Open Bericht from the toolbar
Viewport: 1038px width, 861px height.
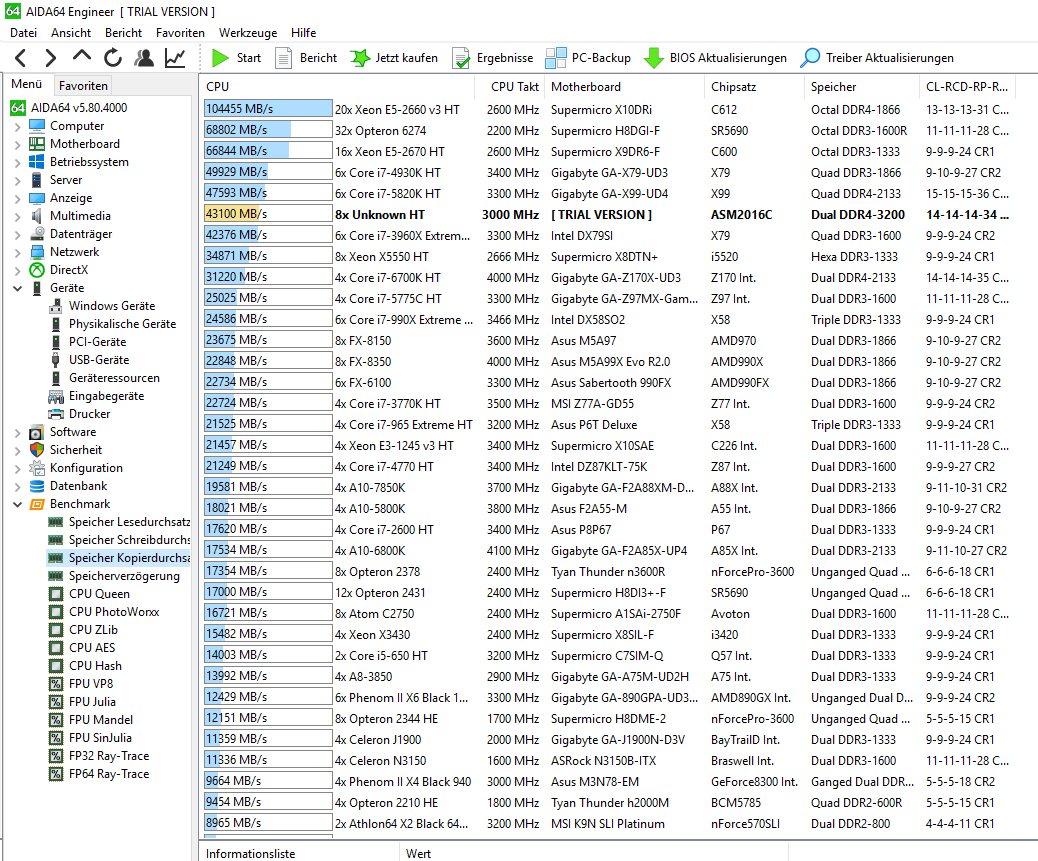pyautogui.click(x=306, y=58)
